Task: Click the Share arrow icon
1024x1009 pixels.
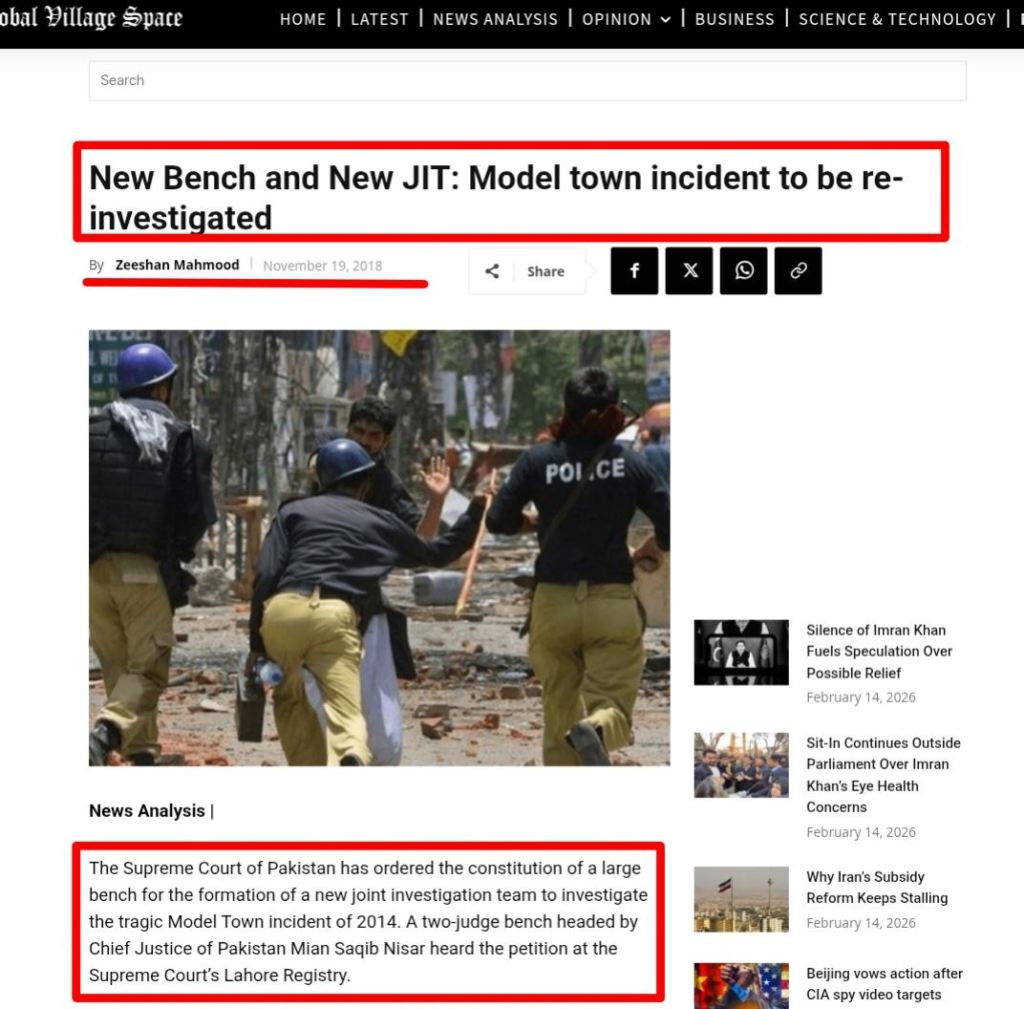Action: coord(492,271)
